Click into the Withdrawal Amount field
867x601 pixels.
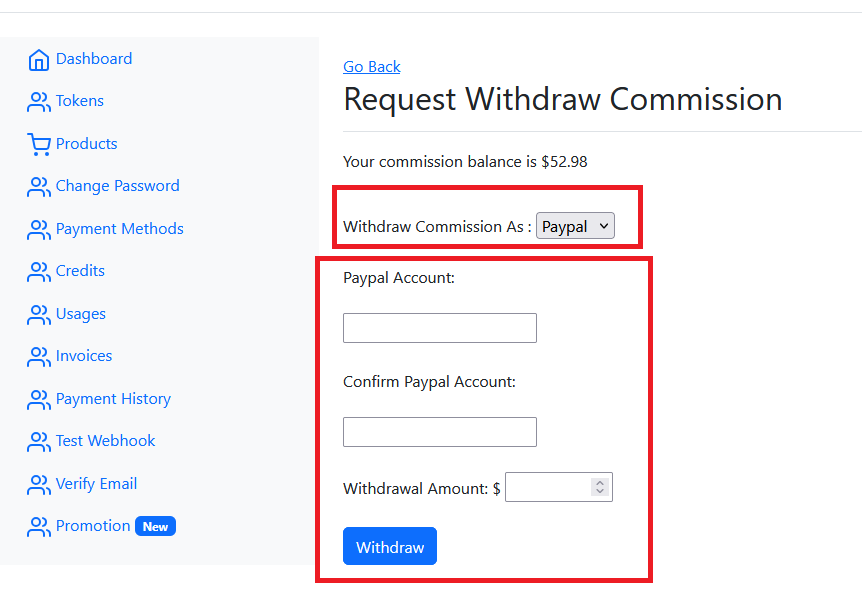(x=548, y=488)
